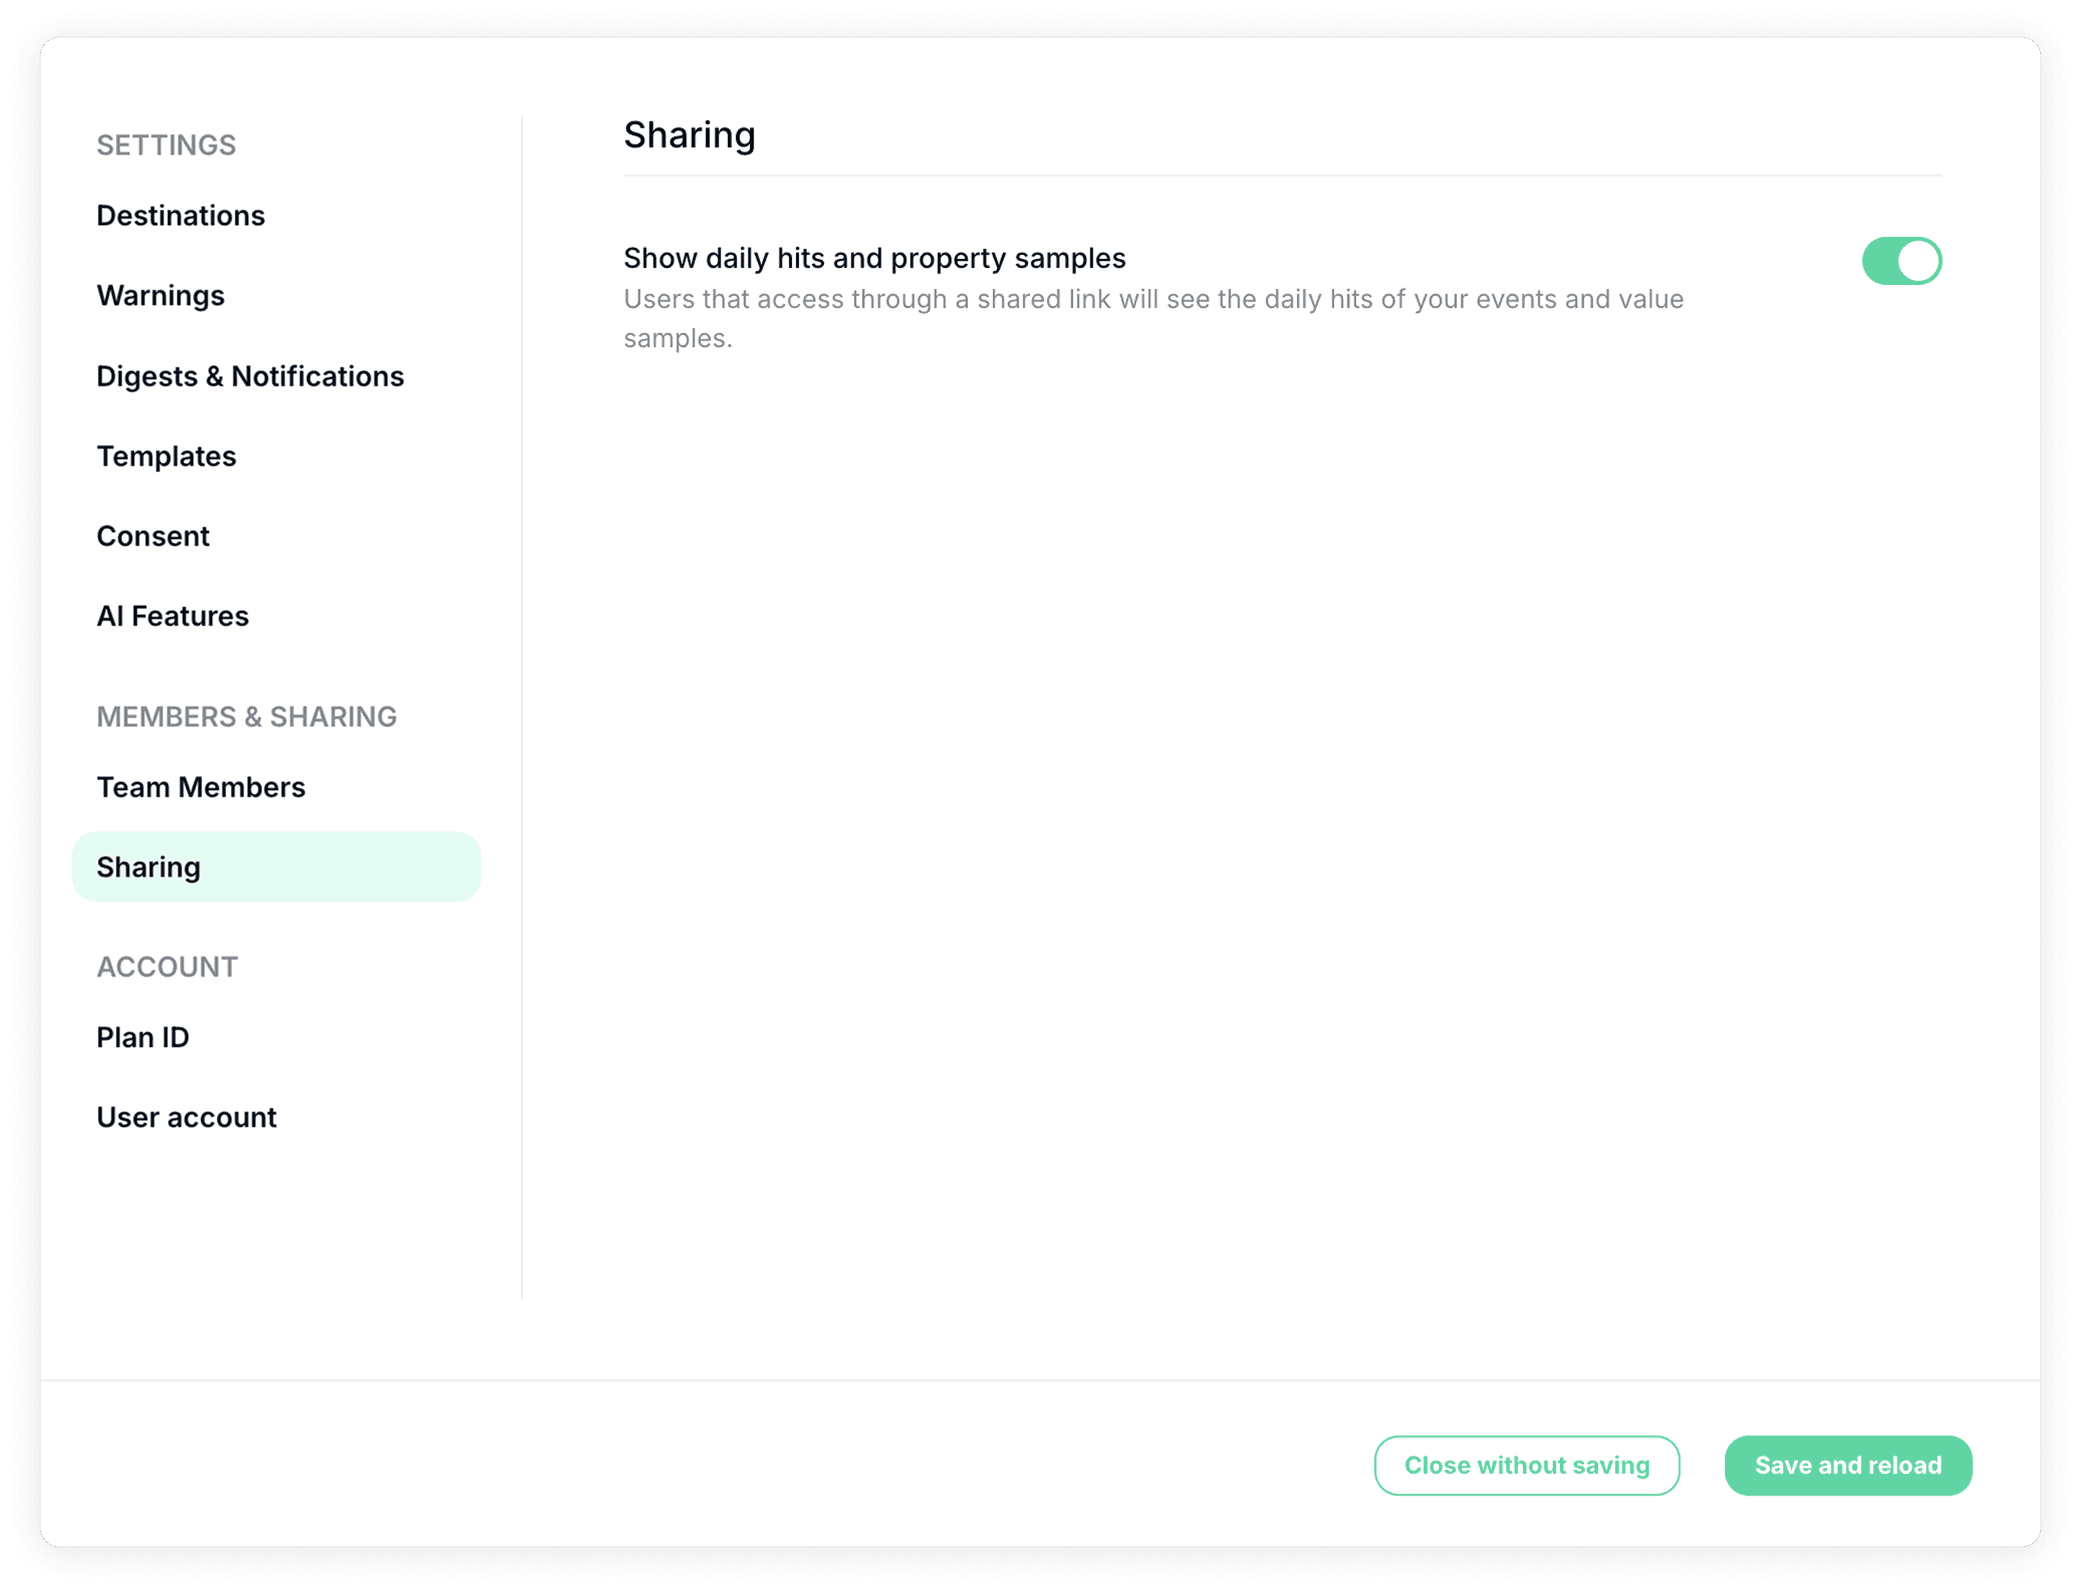Image resolution: width=2081 pixels, height=1591 pixels.
Task: Open the Team Members section
Action: coord(200,787)
